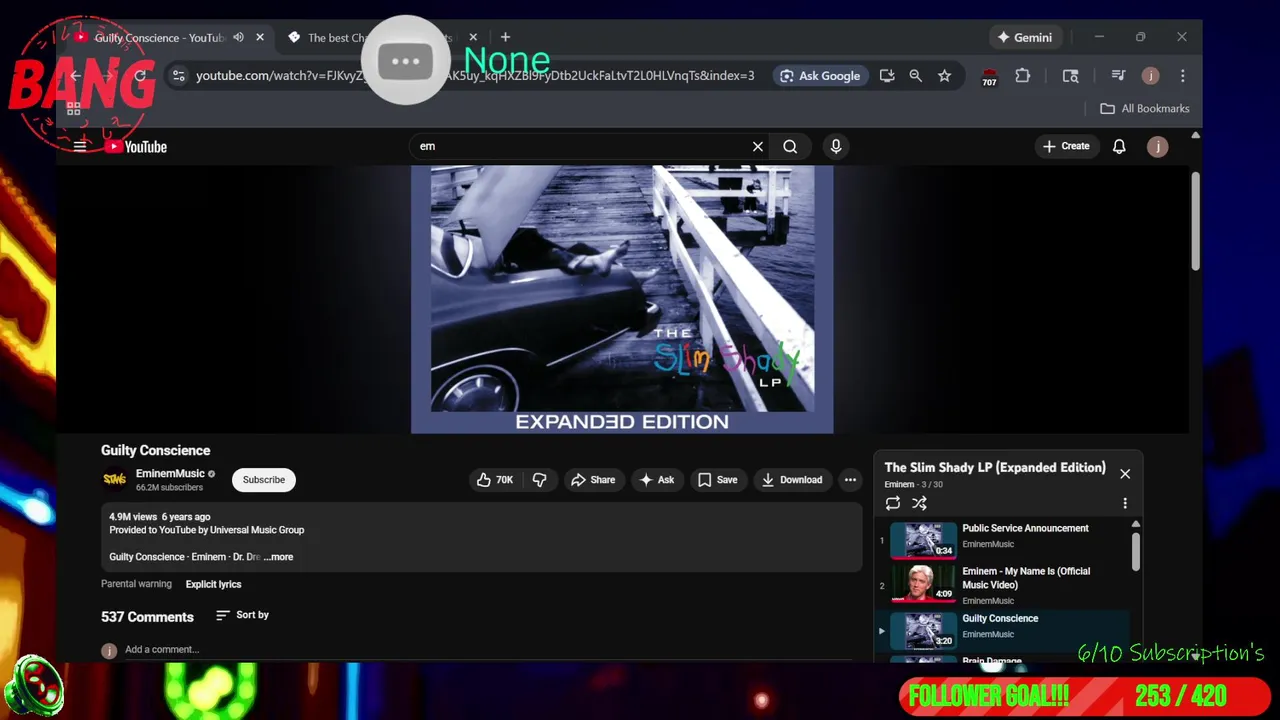Viewport: 1280px width, 720px height.
Task: Switch to Guilty Conscience YouTube tab
Action: (160, 38)
